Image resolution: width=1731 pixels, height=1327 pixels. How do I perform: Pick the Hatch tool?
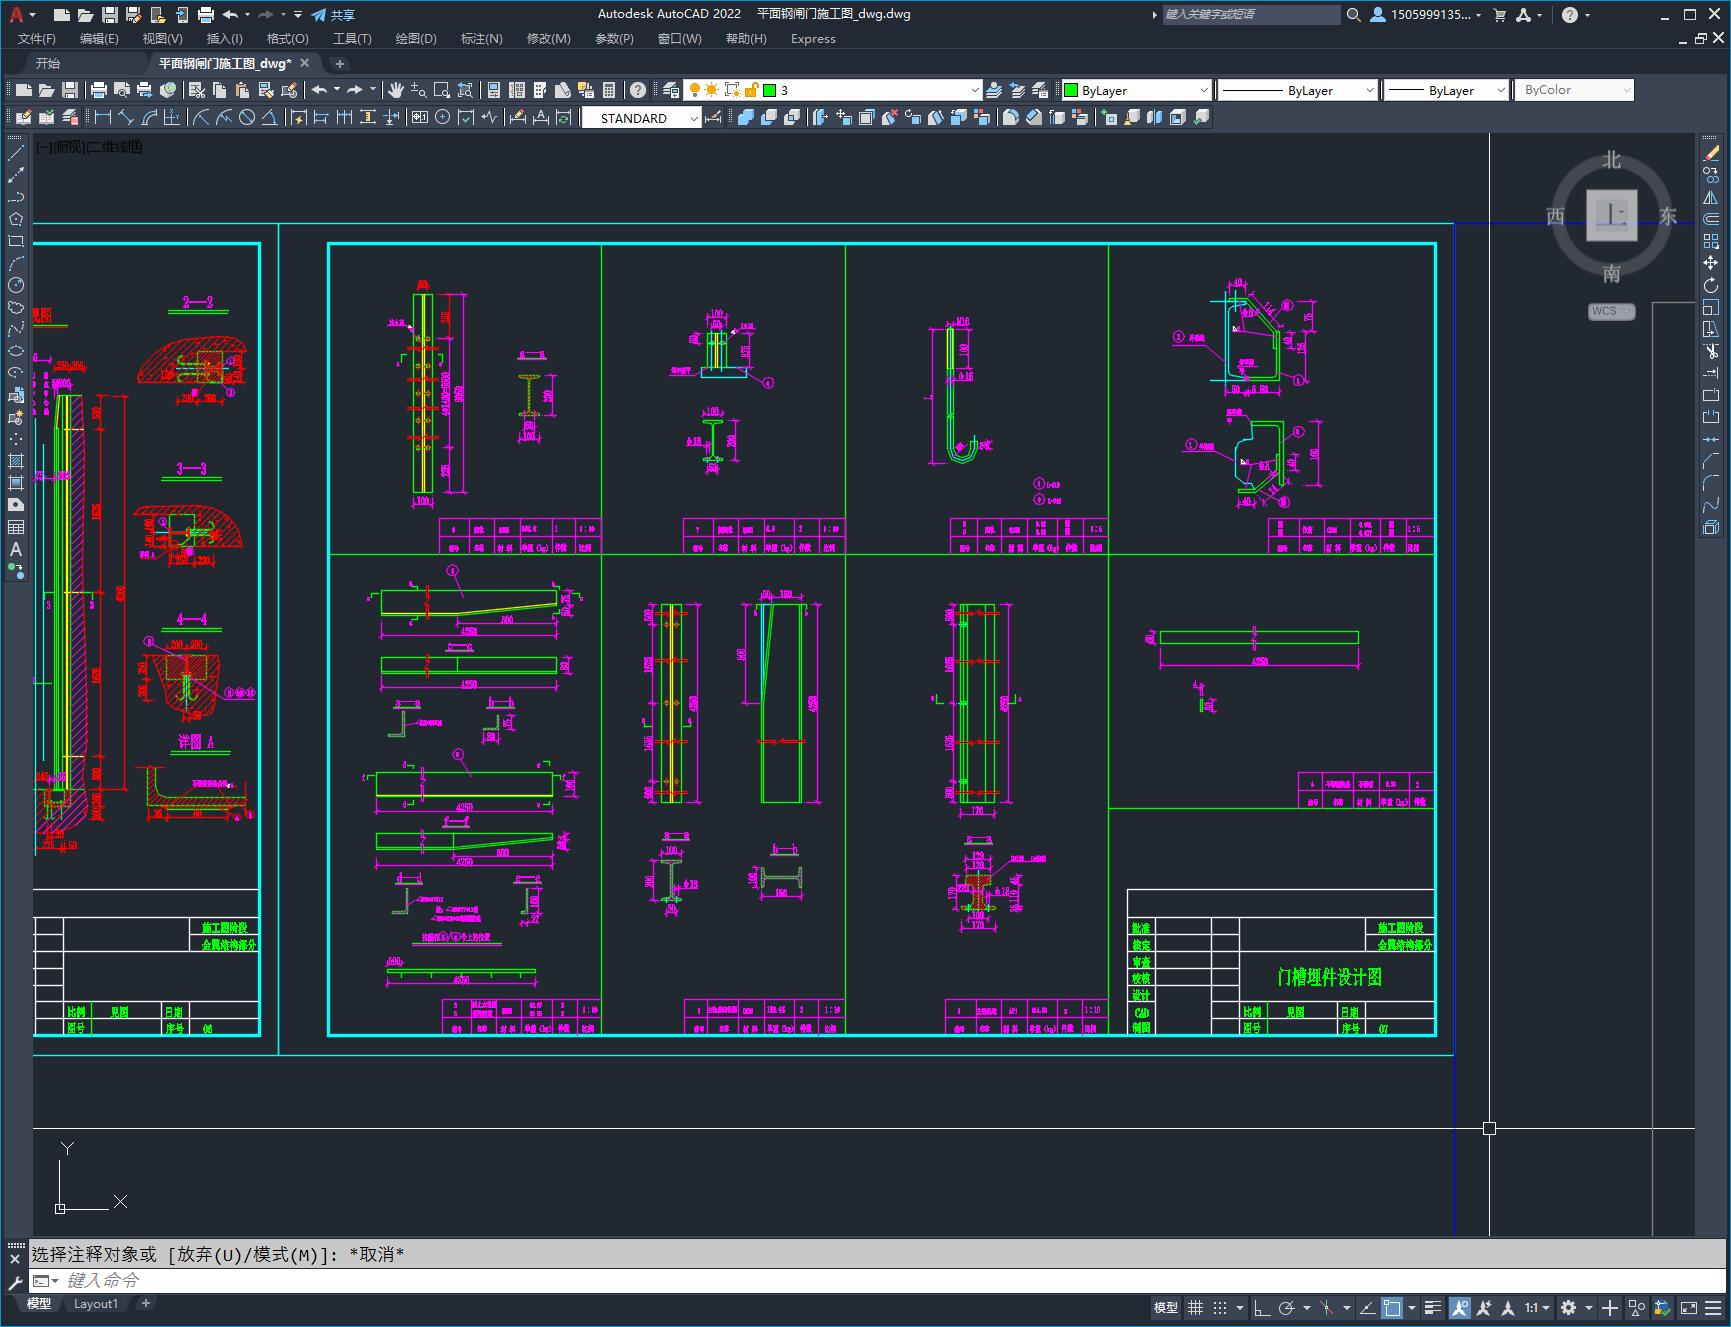[x=16, y=461]
